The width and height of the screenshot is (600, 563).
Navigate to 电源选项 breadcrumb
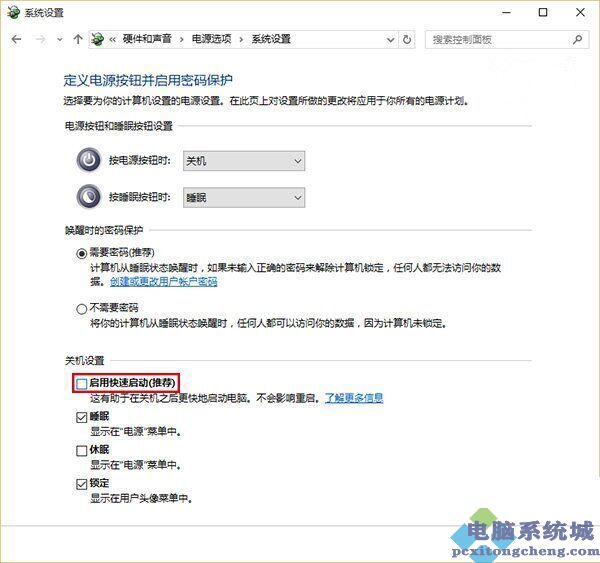[x=211, y=39]
